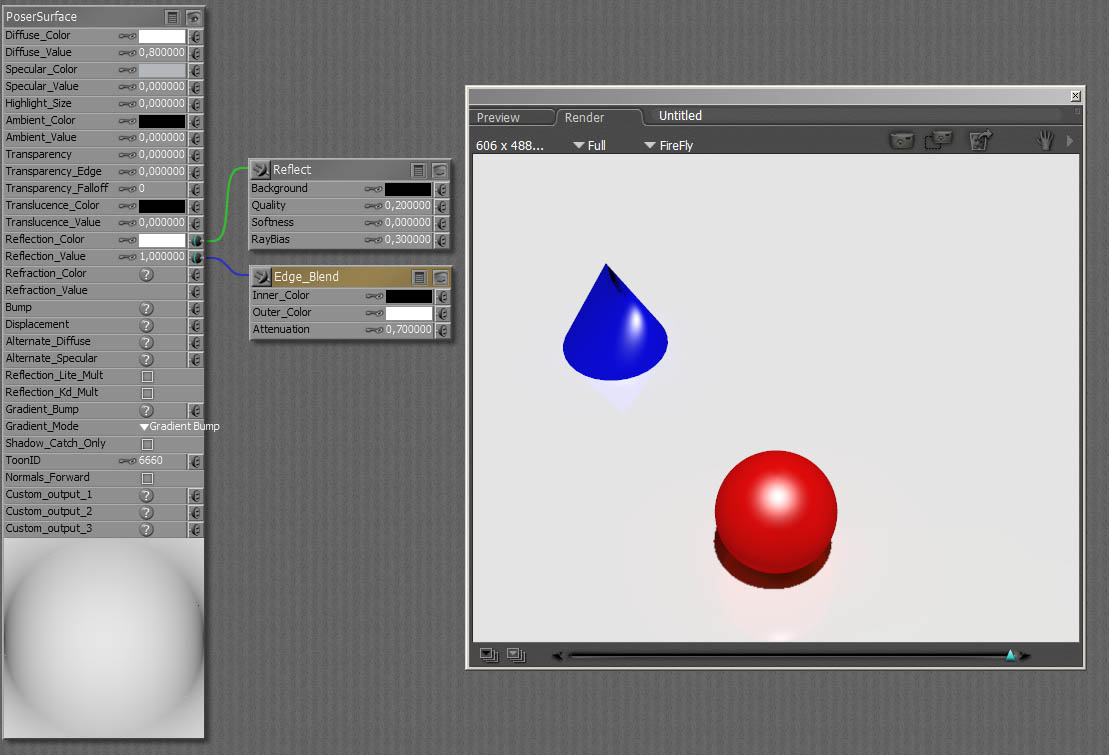The image size is (1109, 755).
Task: Open the FireFly renderer dropdown
Action: [x=668, y=145]
